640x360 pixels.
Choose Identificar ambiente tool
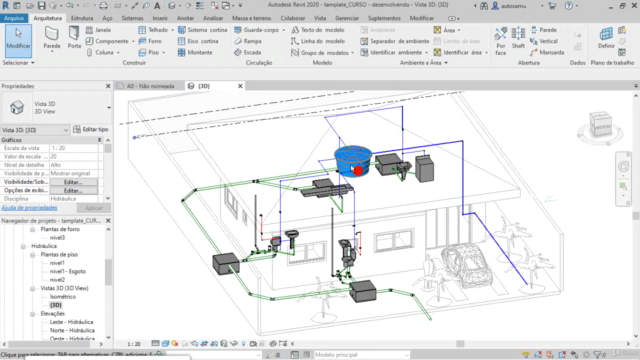tap(391, 53)
